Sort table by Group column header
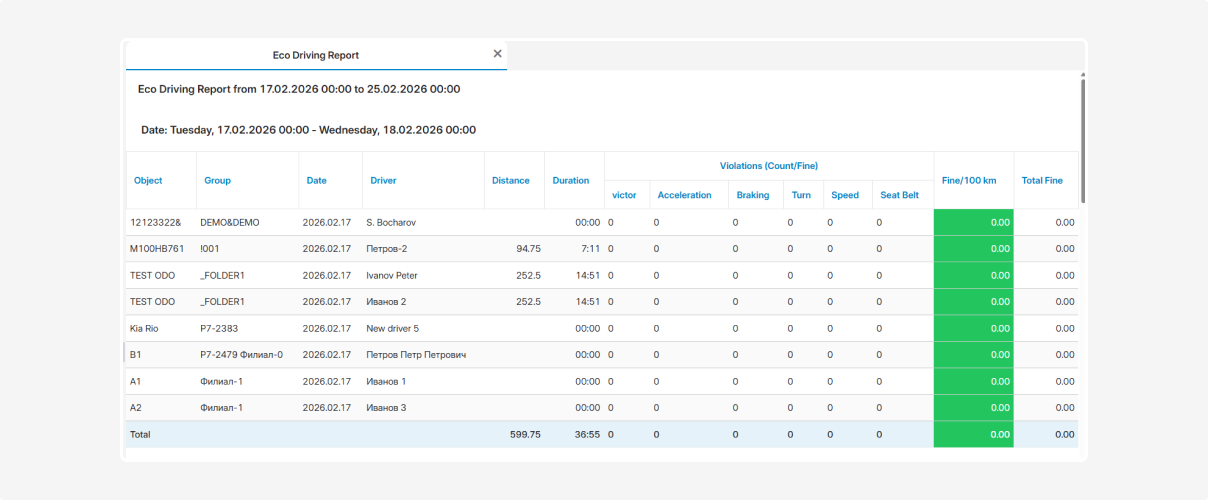This screenshot has width=1208, height=500. (217, 181)
